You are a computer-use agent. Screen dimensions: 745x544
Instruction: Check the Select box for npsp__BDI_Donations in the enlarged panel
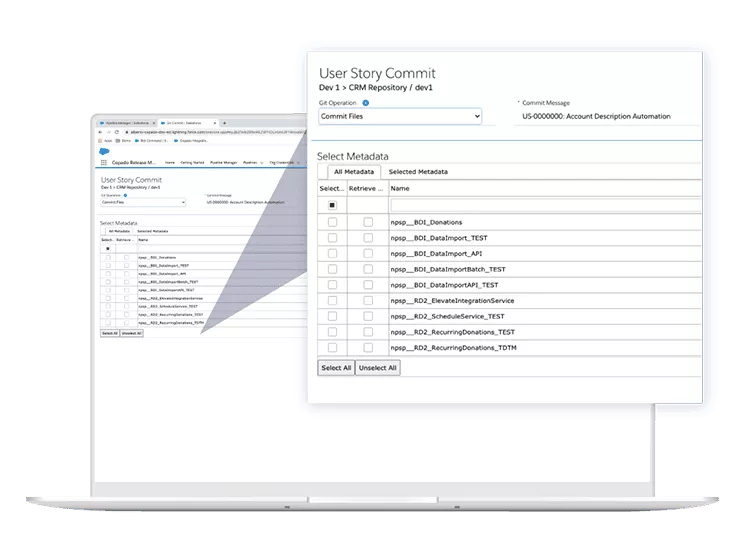click(x=333, y=222)
